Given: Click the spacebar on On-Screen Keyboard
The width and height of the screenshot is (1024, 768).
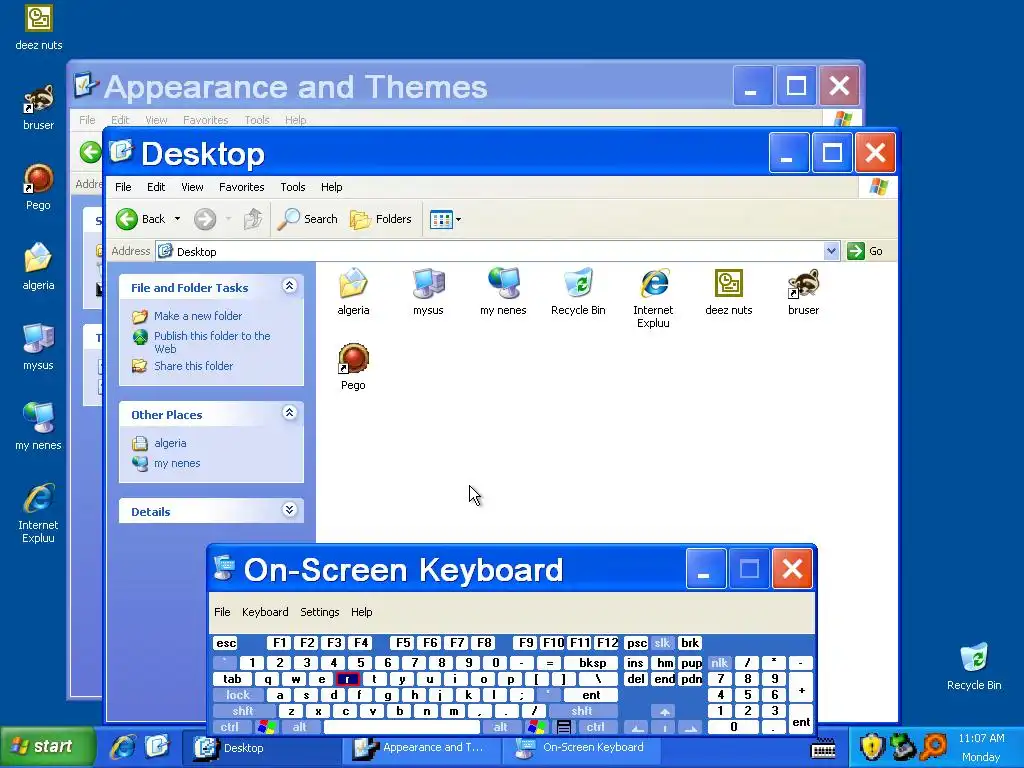Looking at the screenshot, I should [x=402, y=727].
